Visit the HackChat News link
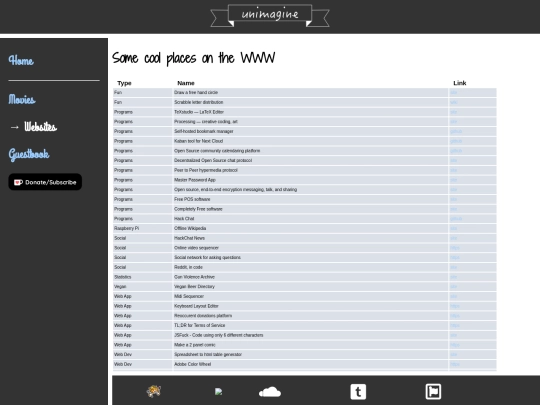Image resolution: width=540 pixels, height=405 pixels. click(453, 238)
